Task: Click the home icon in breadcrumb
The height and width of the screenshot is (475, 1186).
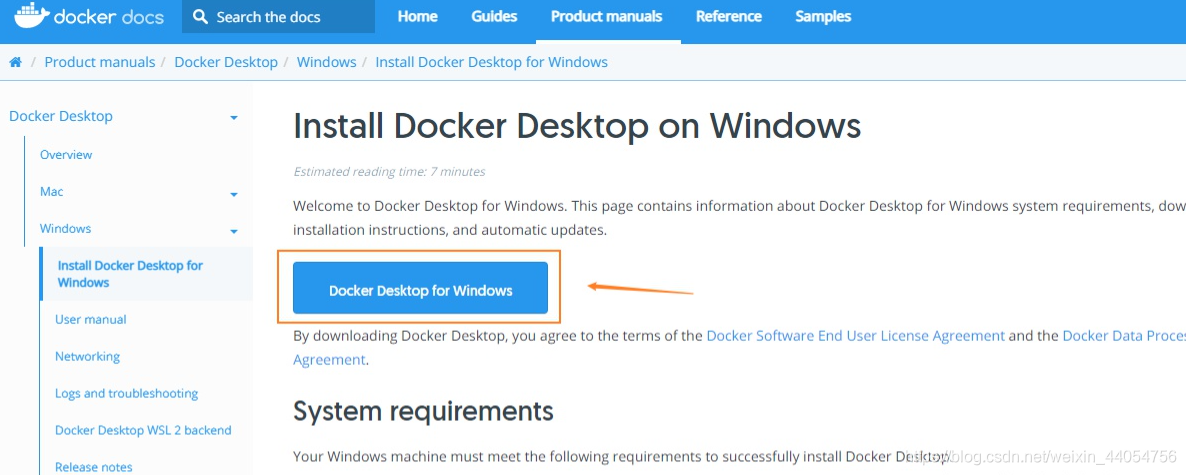Action: click(x=15, y=62)
